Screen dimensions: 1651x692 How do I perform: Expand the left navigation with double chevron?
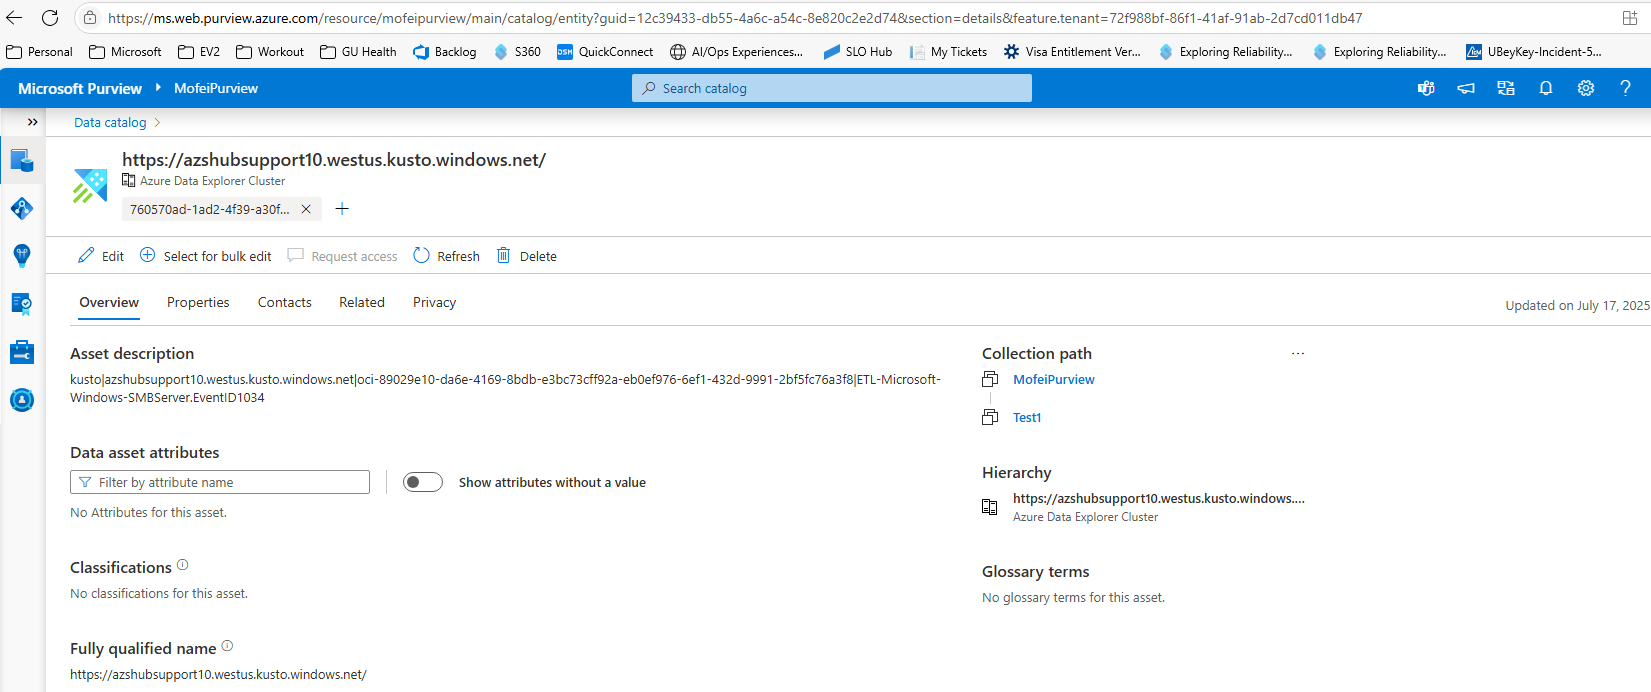[x=32, y=122]
